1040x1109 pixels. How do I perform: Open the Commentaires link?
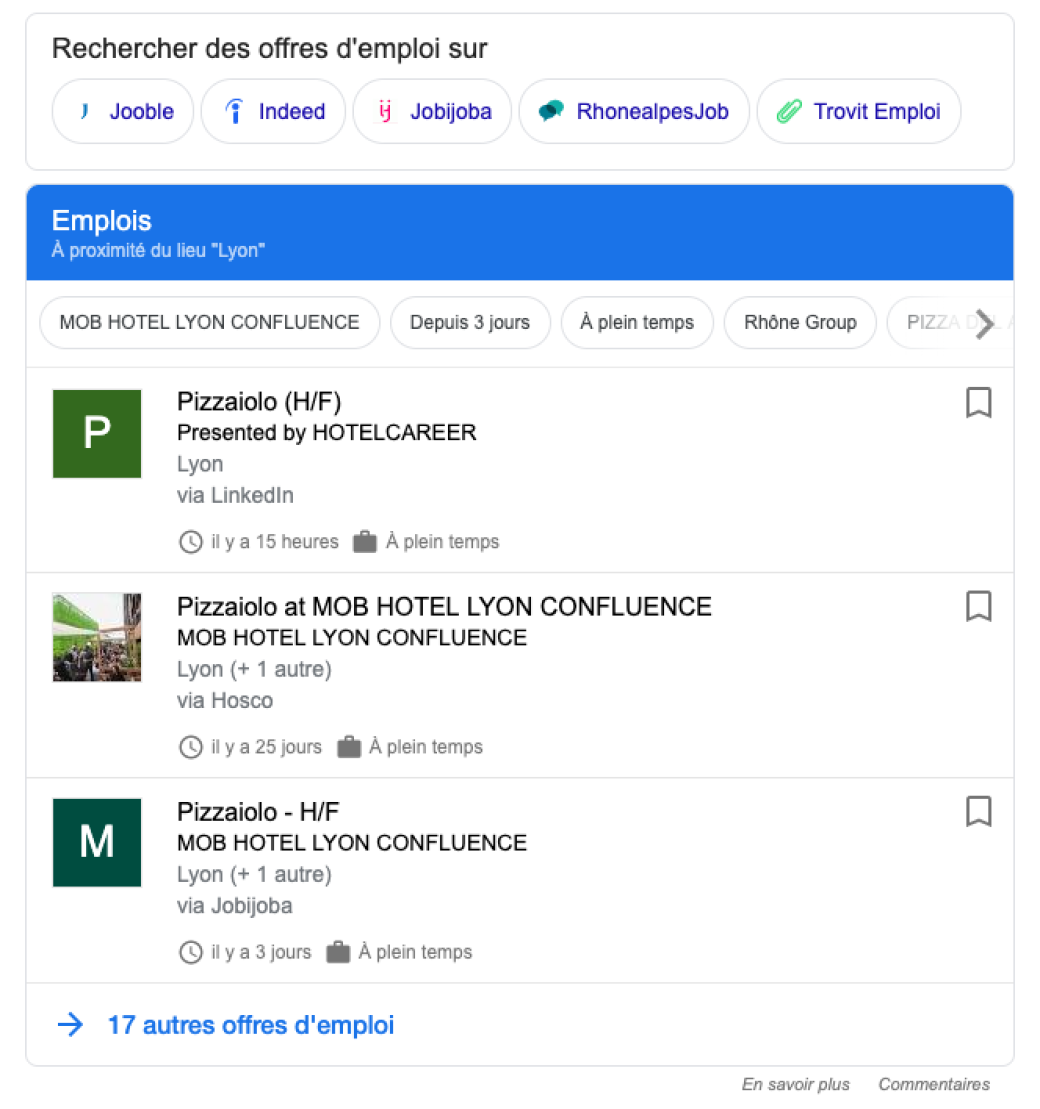tap(934, 1084)
